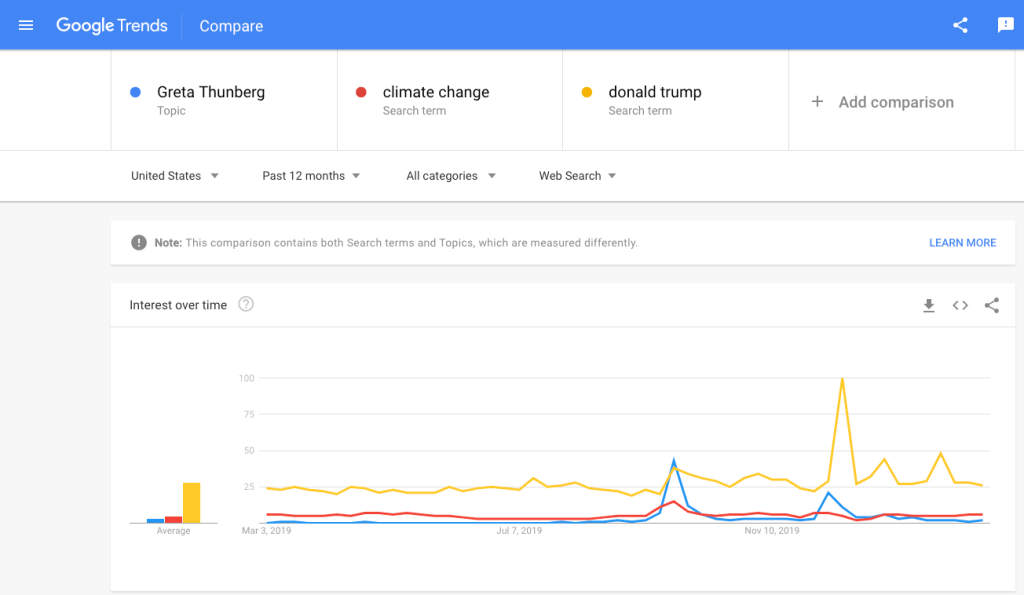Screen dimensions: 1024x595
Task: Download the Interest over time CSV
Action: (x=928, y=306)
